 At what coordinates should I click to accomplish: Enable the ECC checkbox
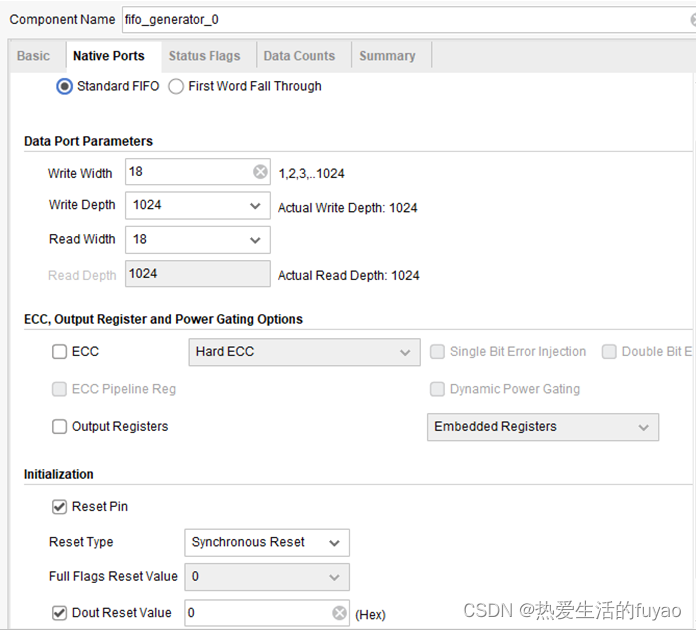[59, 352]
